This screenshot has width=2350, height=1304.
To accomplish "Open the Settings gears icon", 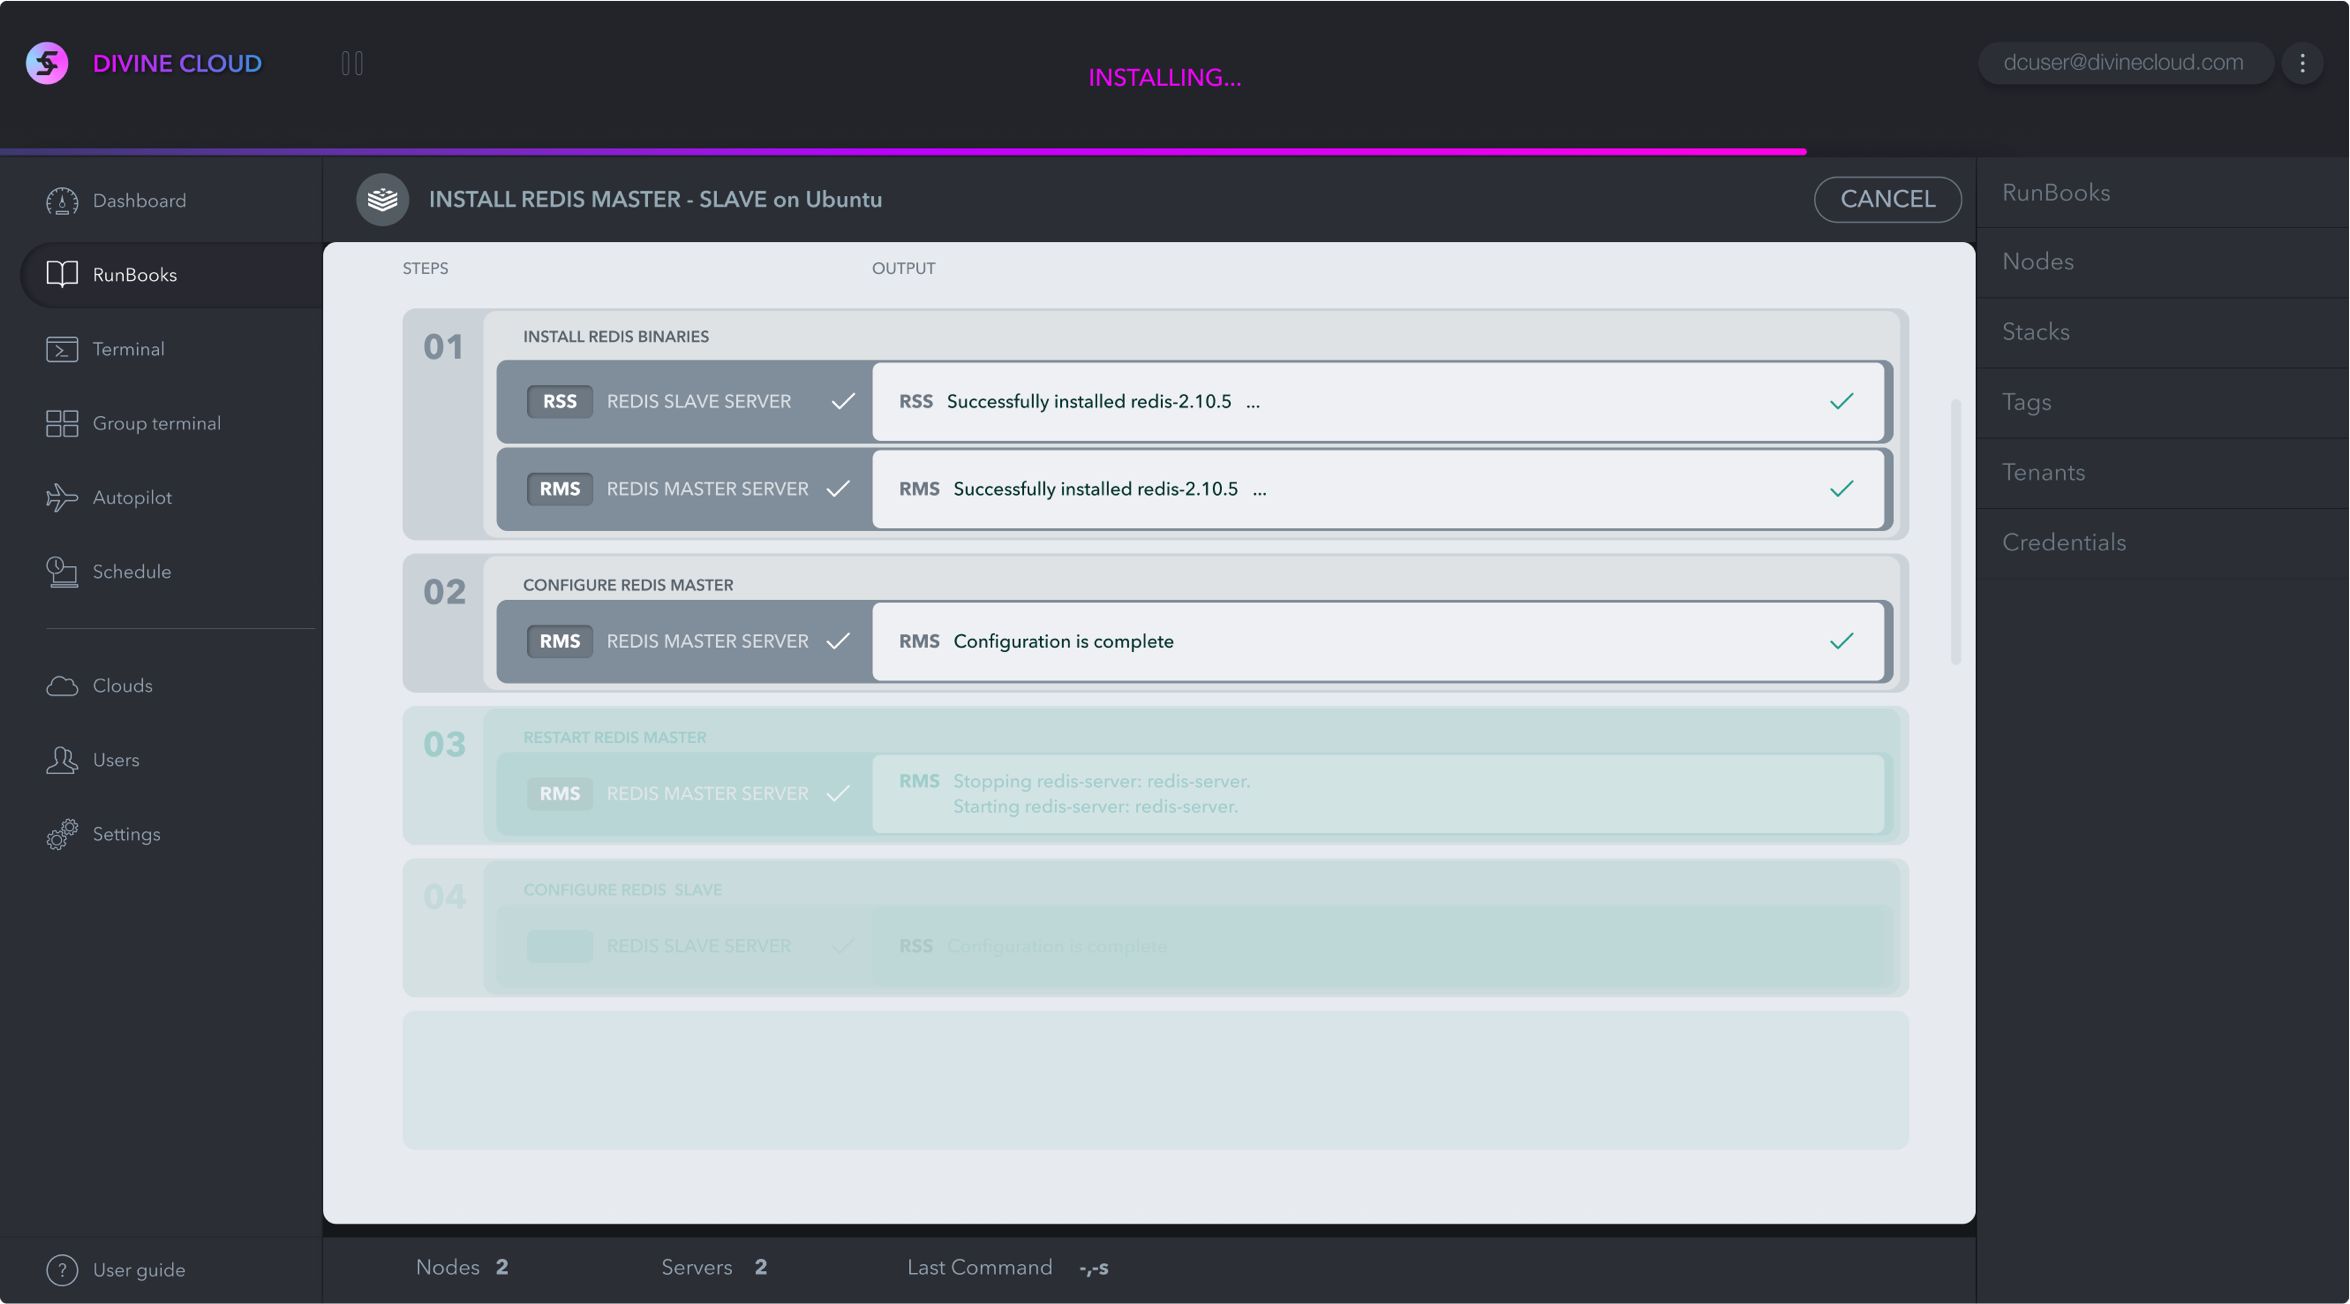I will pyautogui.click(x=62, y=834).
